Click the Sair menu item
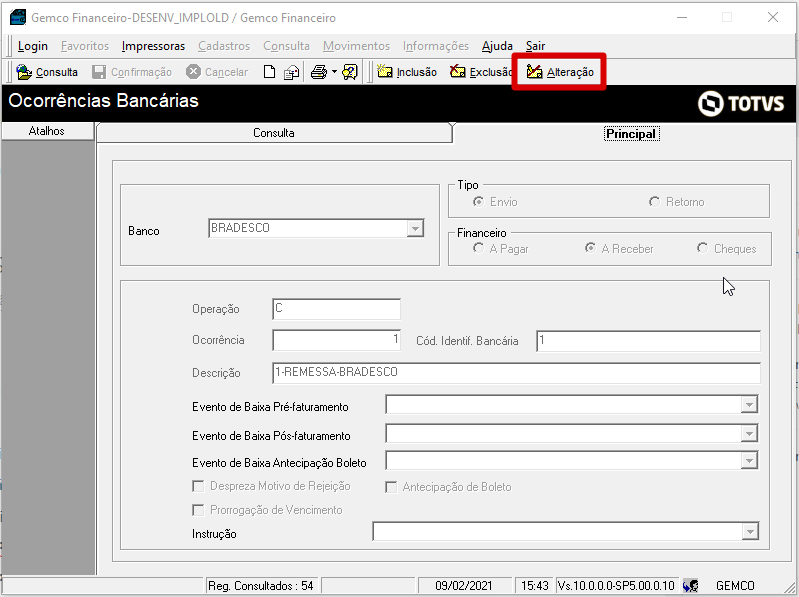 tap(536, 46)
